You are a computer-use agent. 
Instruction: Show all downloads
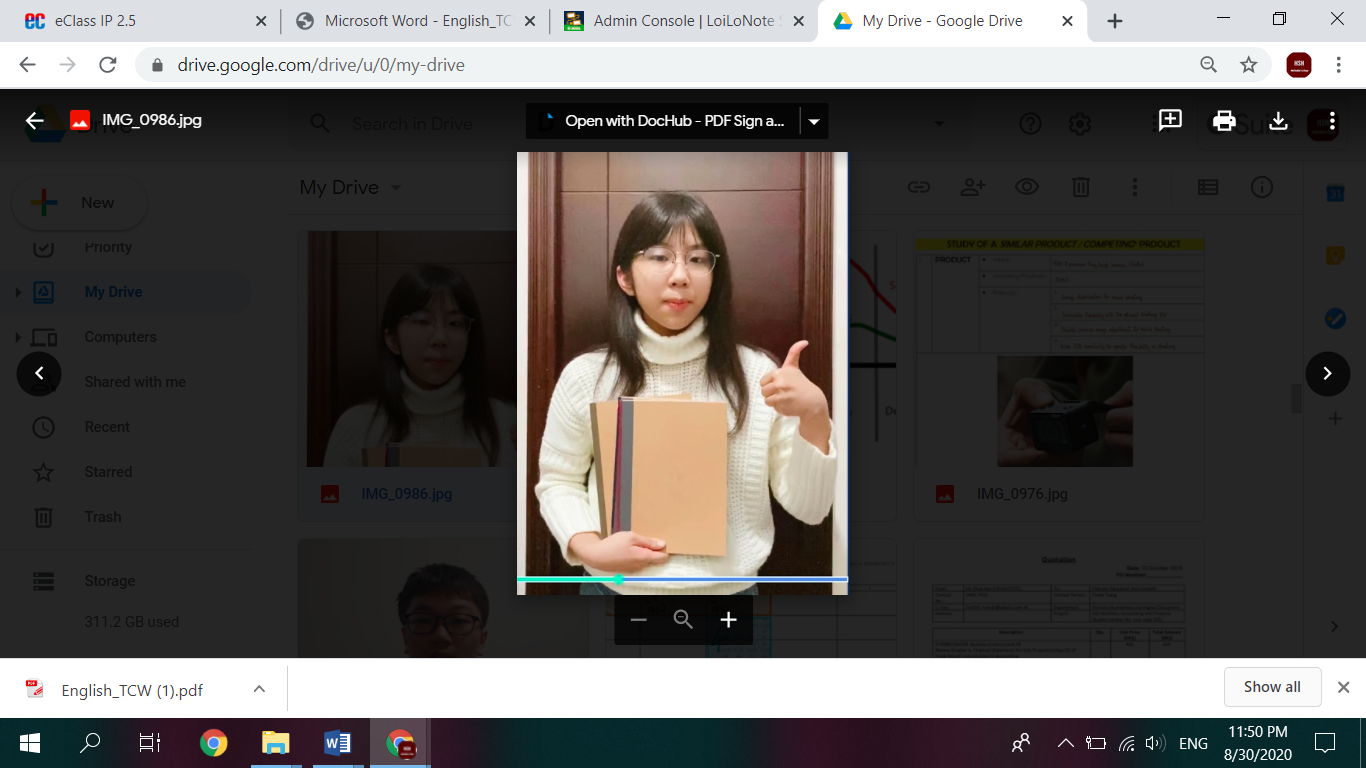[x=1272, y=687]
